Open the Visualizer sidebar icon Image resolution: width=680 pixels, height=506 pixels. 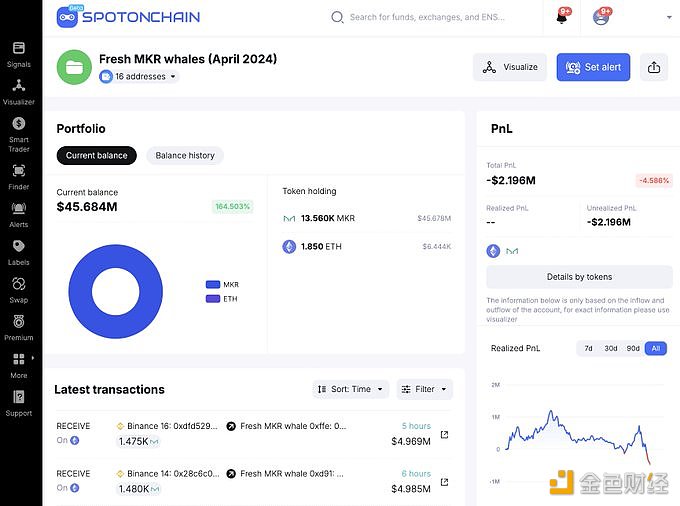19,91
